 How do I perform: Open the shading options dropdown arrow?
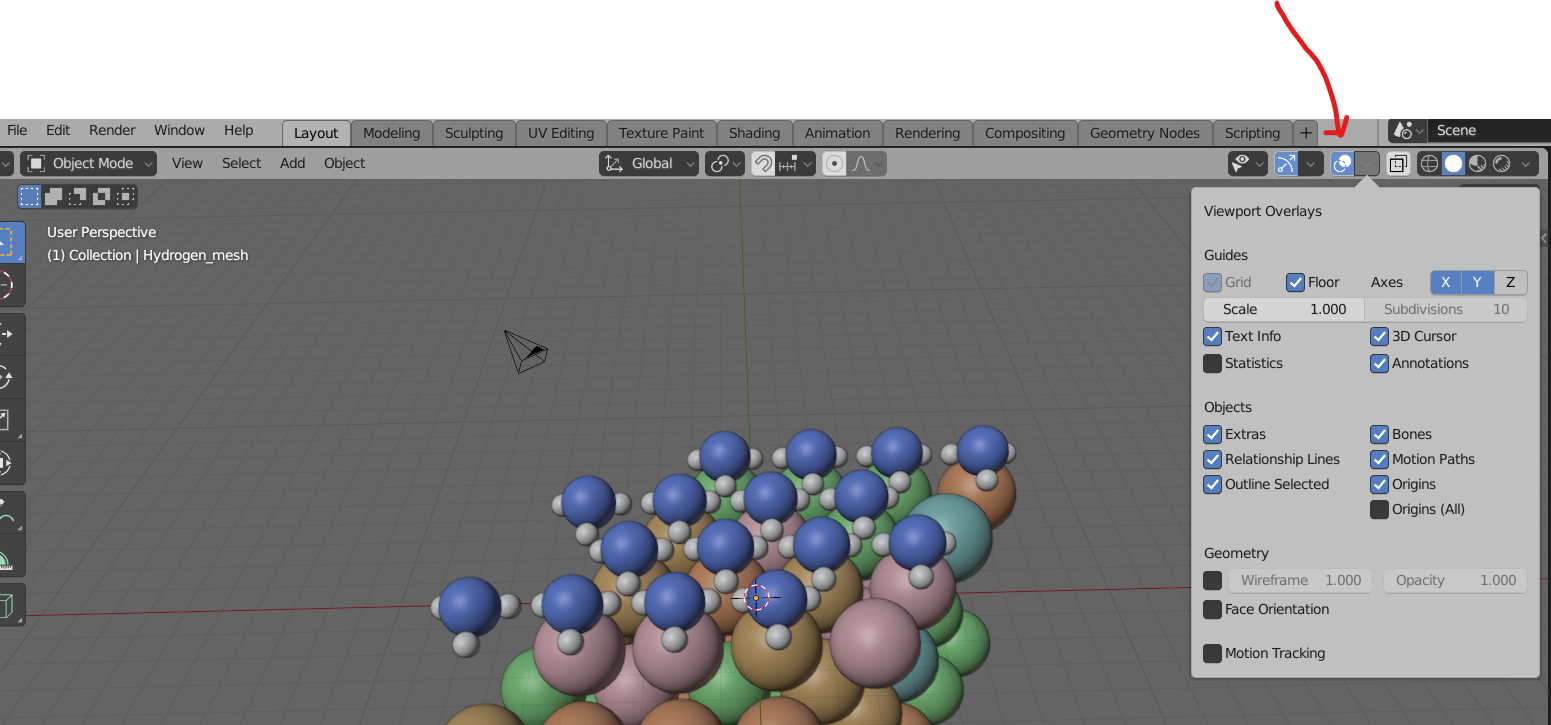pyautogui.click(x=1525, y=163)
